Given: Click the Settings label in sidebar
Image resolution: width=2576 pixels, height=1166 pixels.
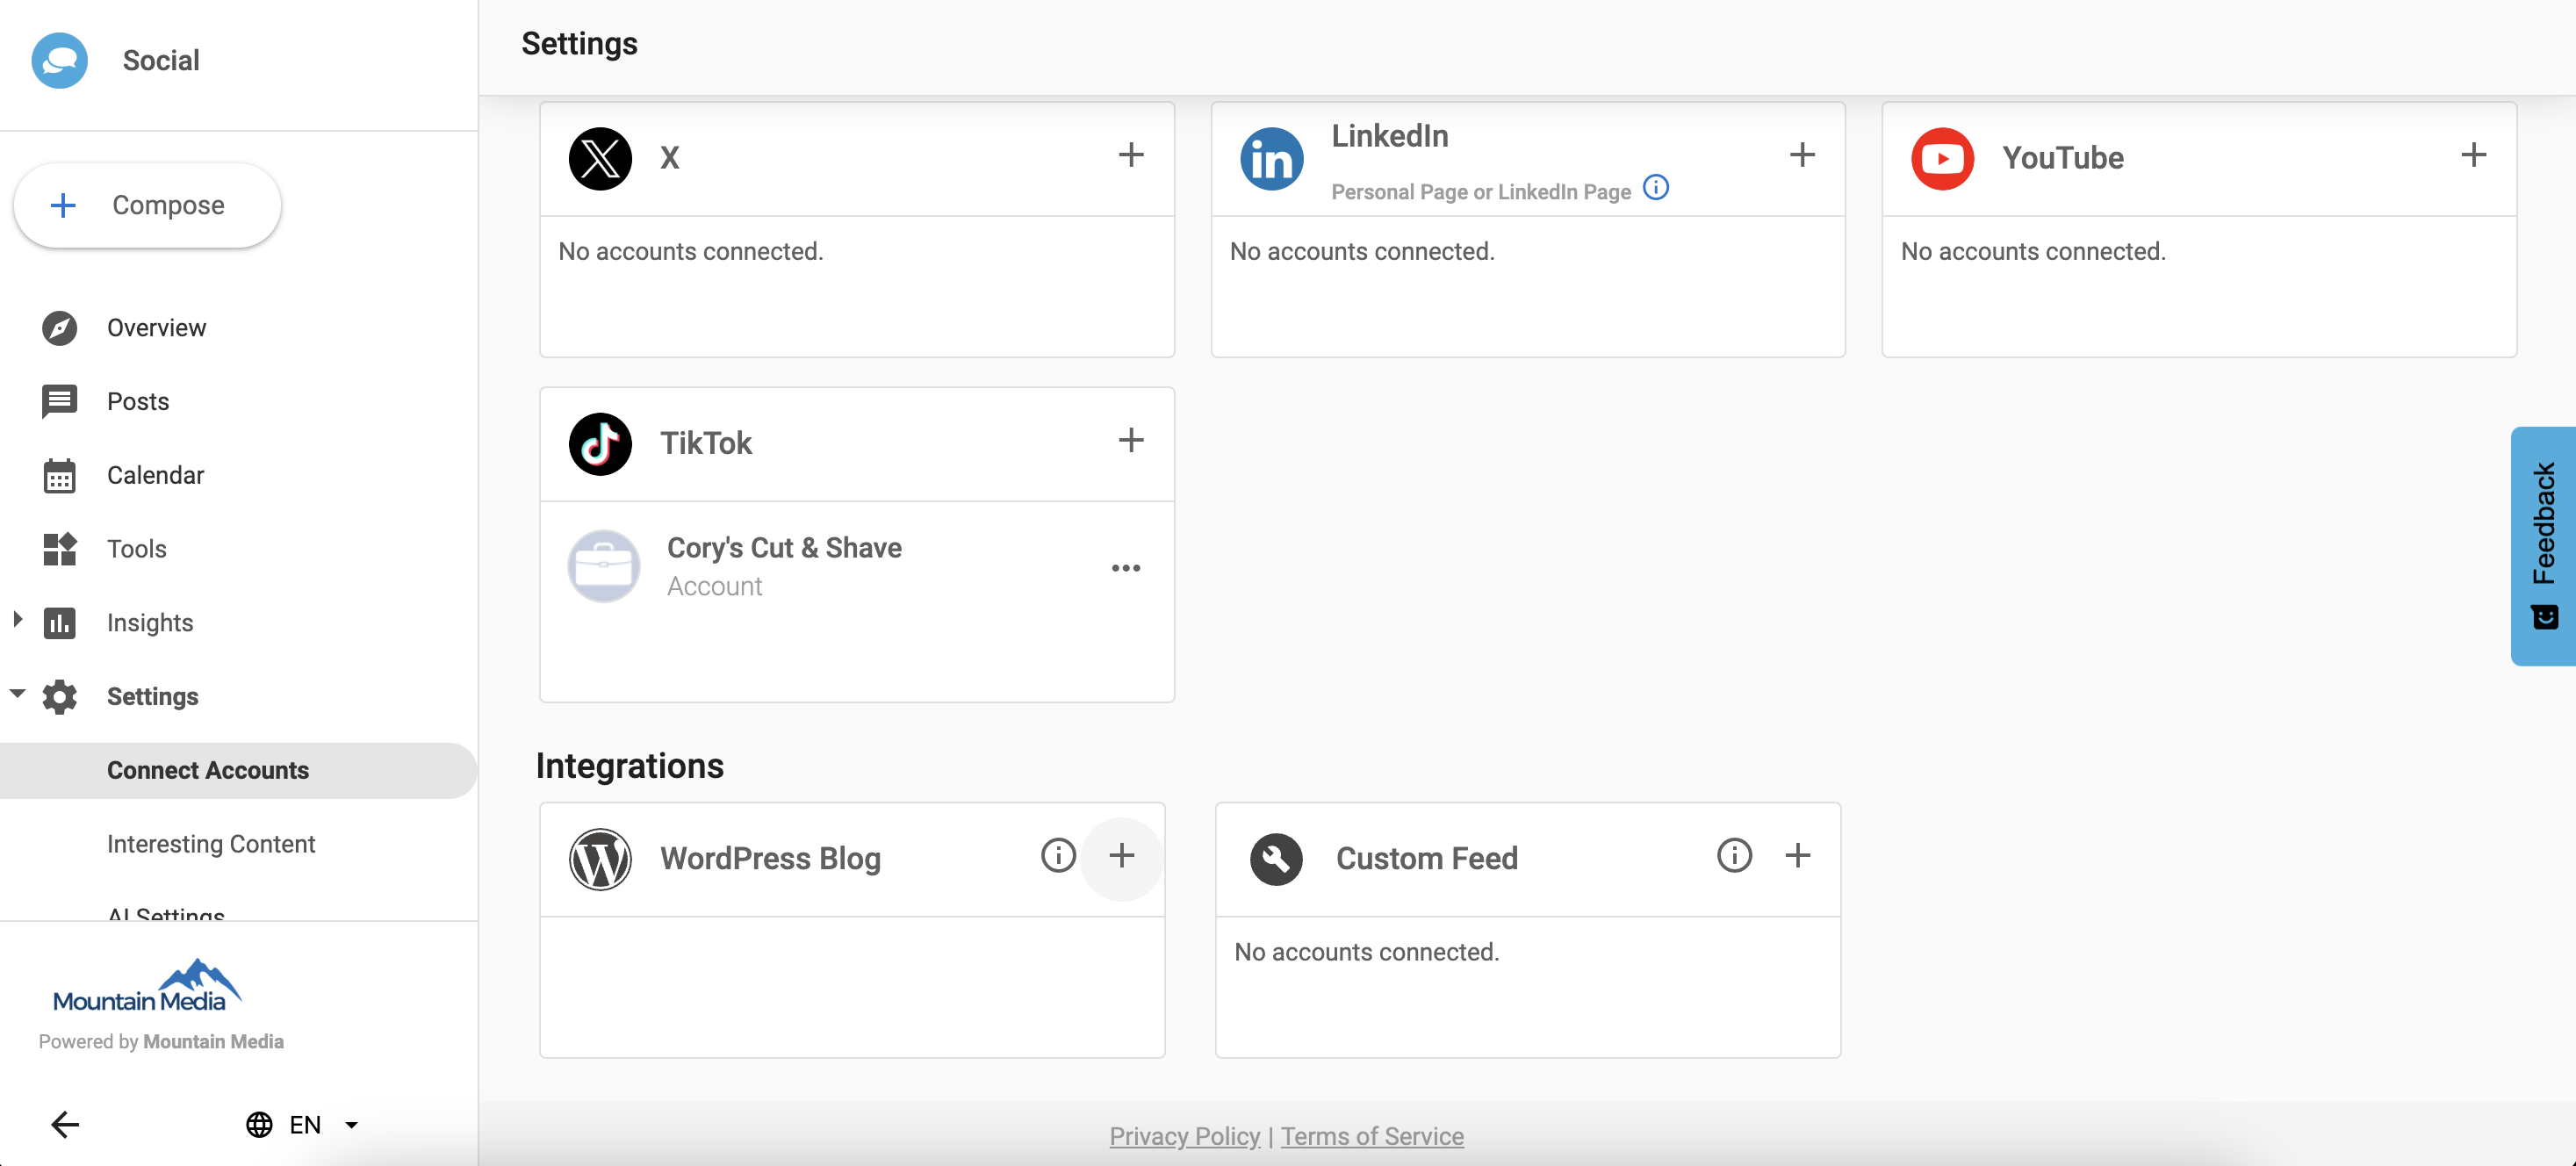Looking at the screenshot, I should coord(152,697).
